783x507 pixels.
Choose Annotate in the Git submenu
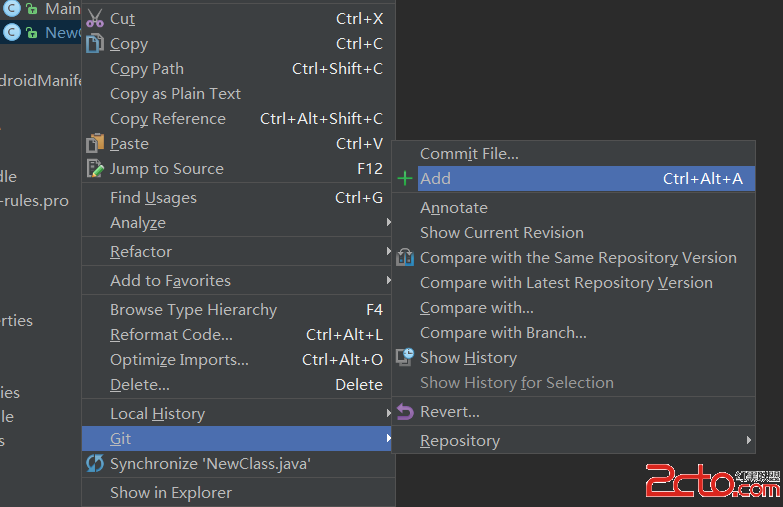coord(454,208)
